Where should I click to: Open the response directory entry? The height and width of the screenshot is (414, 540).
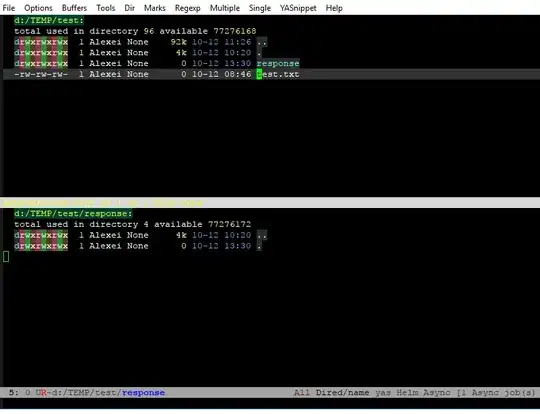pos(278,63)
